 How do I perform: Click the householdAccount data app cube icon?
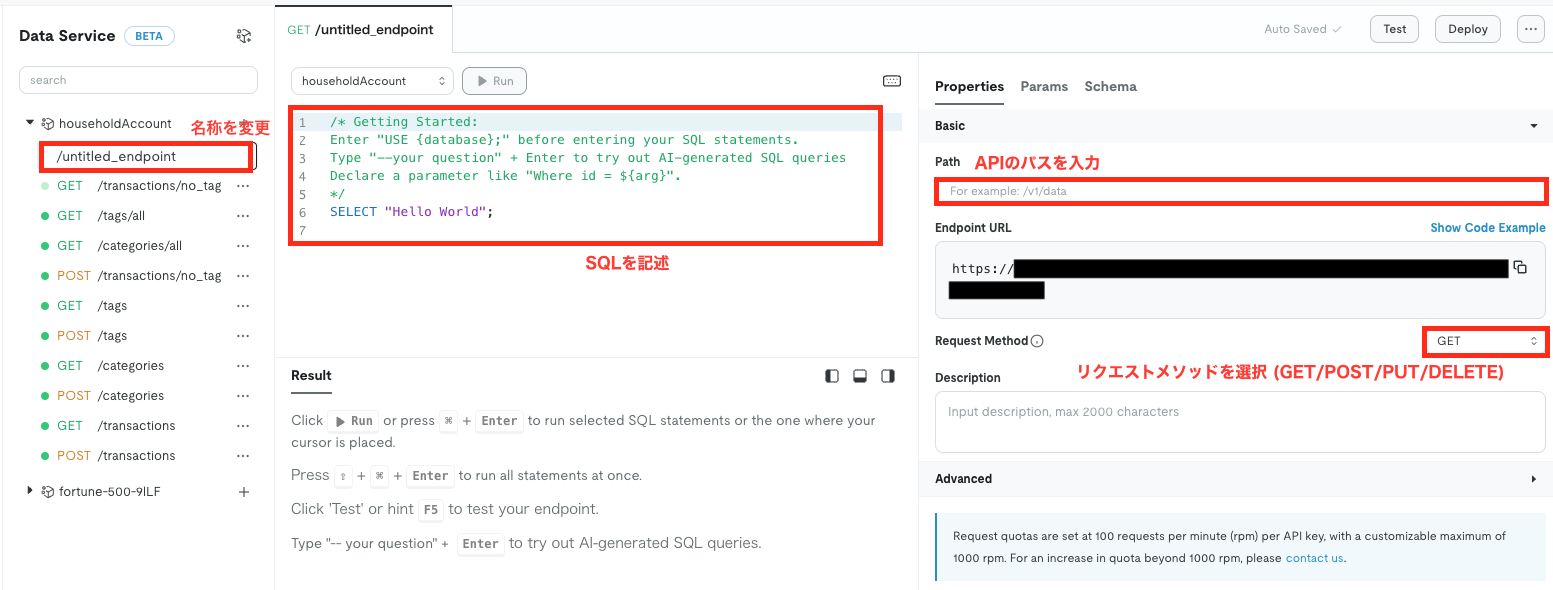[x=47, y=124]
